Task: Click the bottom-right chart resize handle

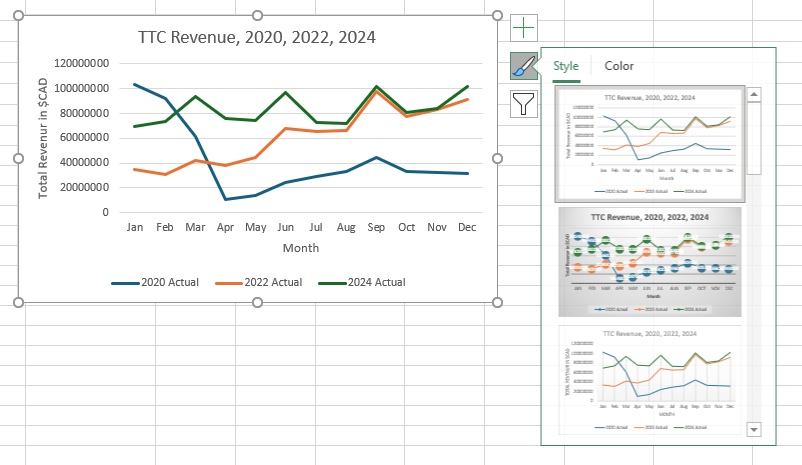Action: [497, 303]
